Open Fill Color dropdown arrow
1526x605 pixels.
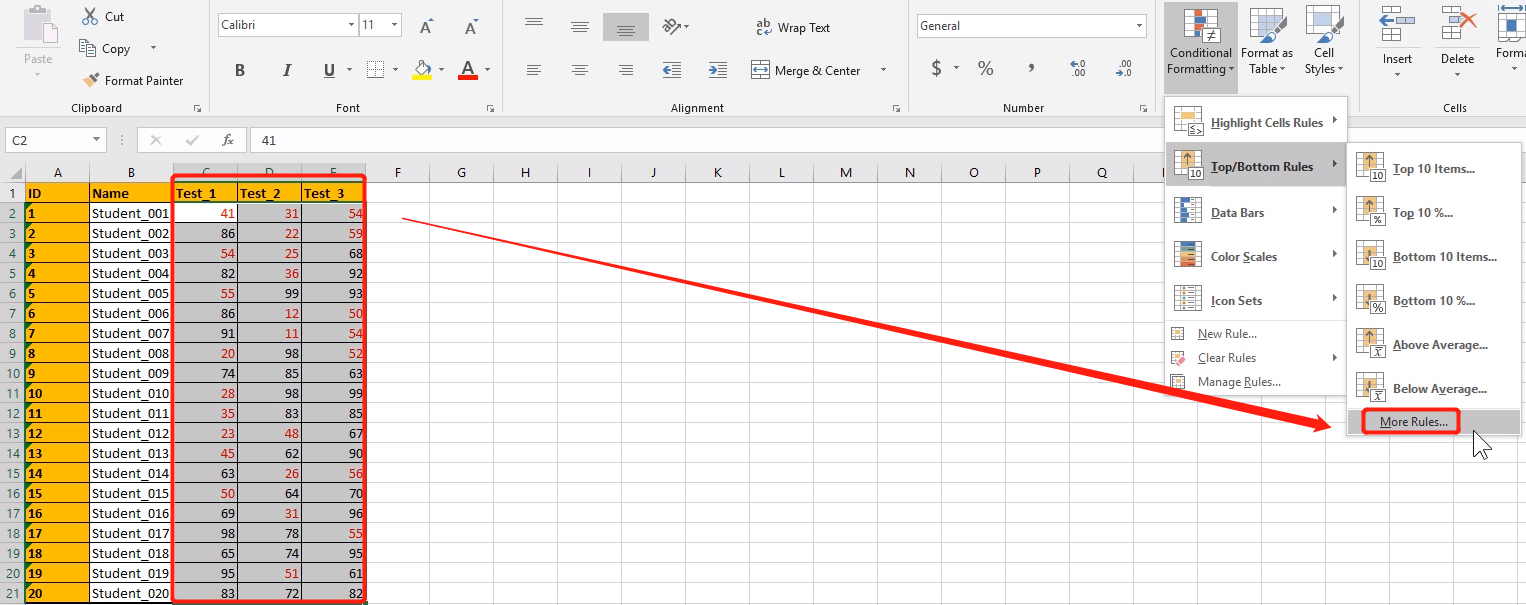click(442, 70)
